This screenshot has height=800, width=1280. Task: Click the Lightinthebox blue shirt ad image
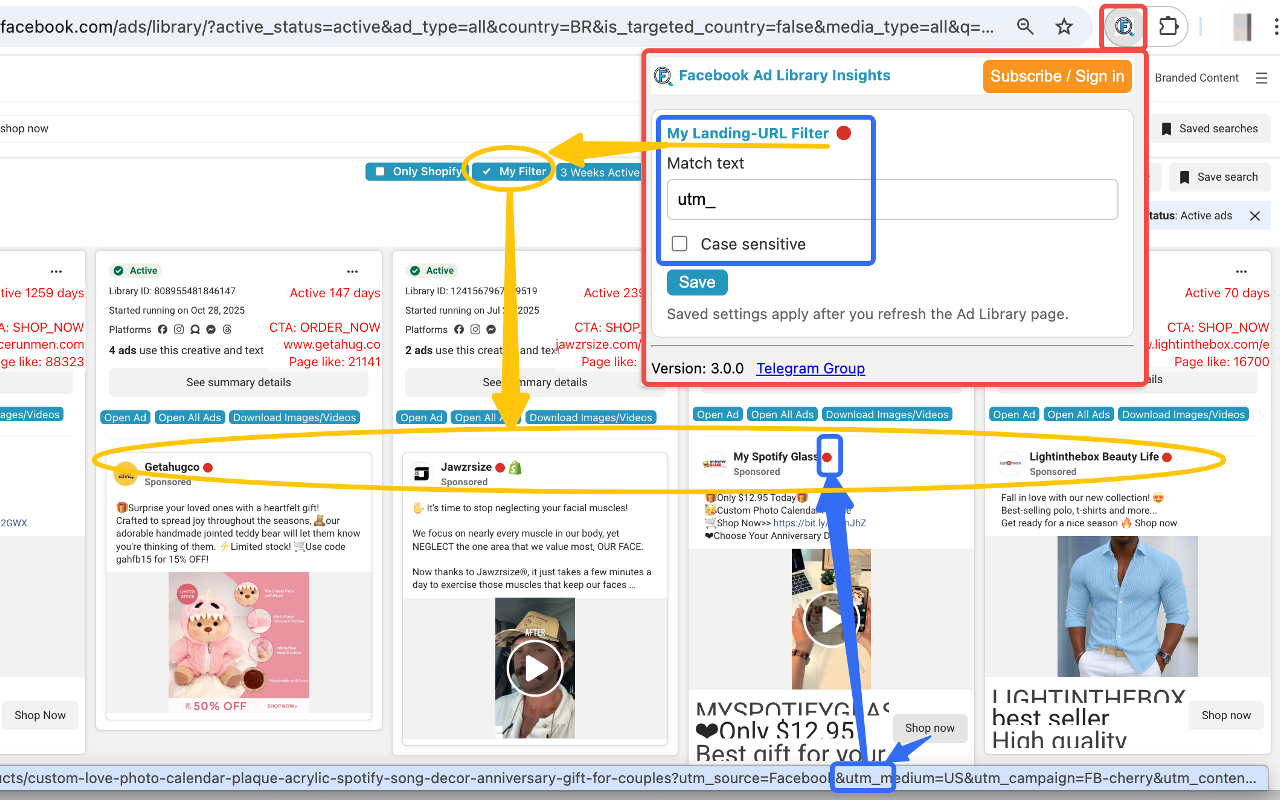(x=1125, y=607)
